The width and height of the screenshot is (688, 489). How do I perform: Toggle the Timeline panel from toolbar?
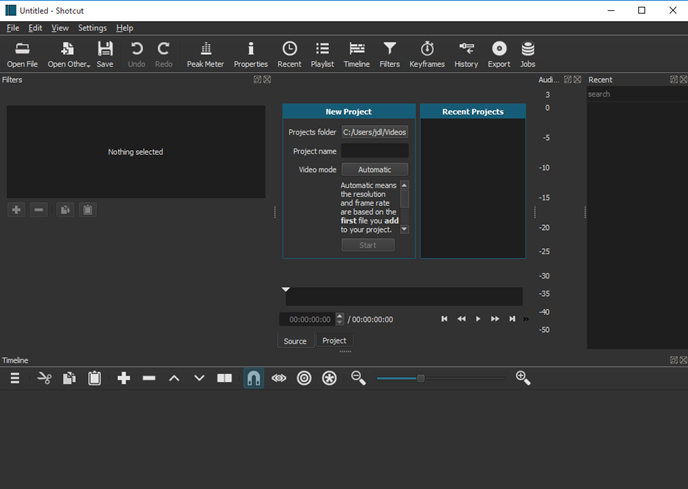point(356,54)
